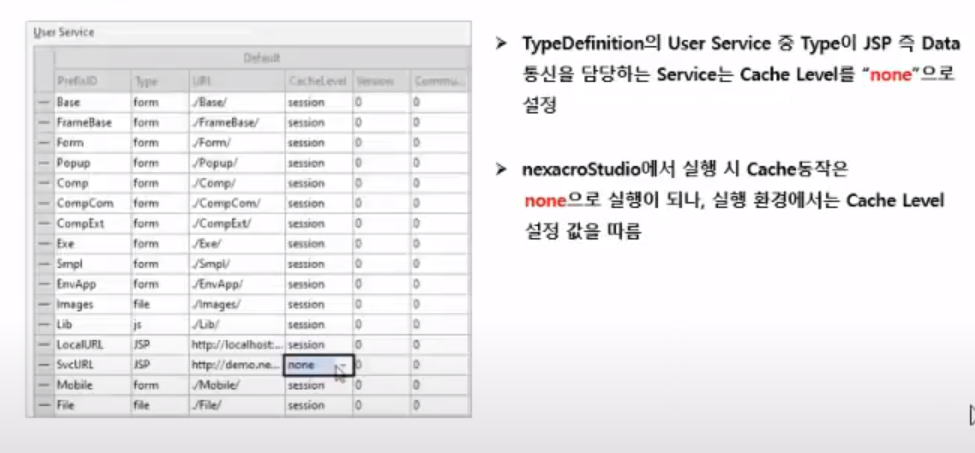Click the Version column header
The width and height of the screenshot is (975, 453).
381,82
